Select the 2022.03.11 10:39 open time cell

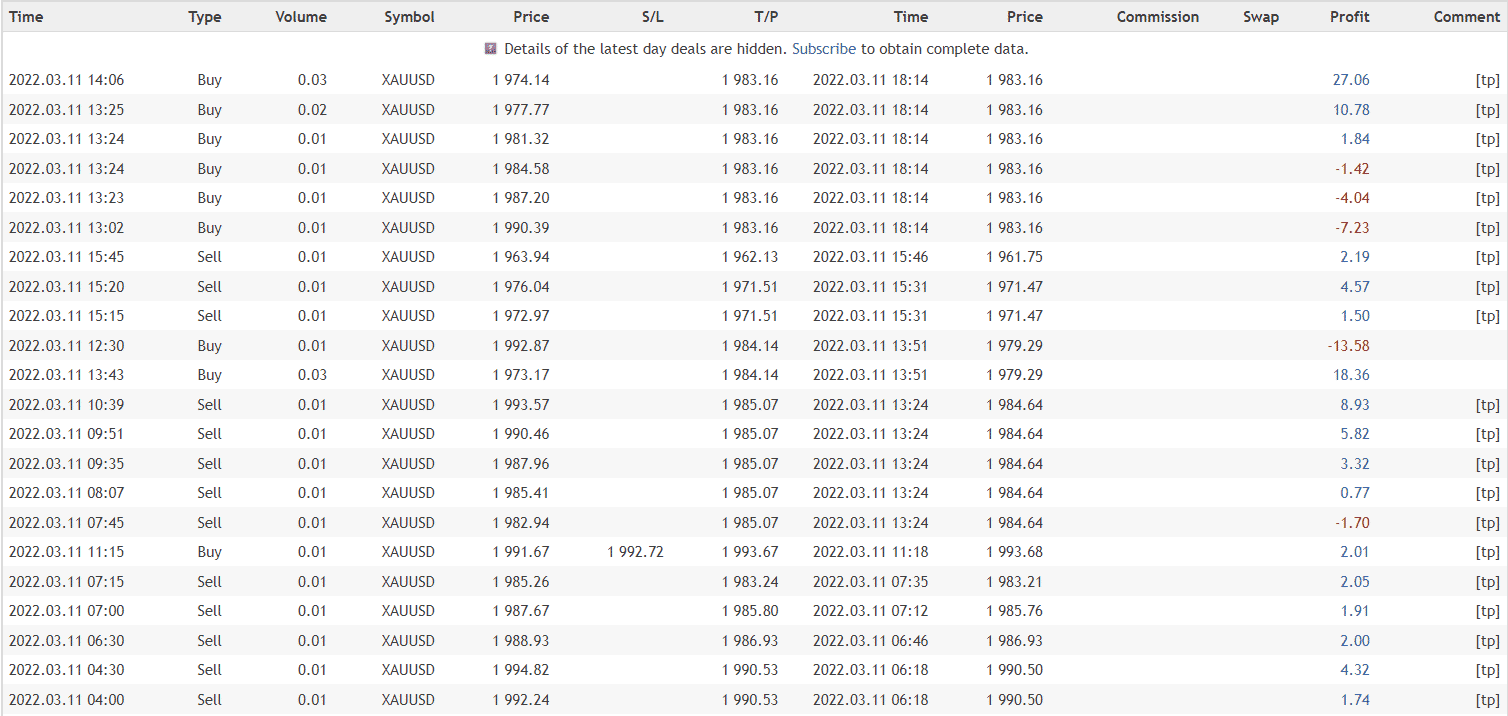(67, 405)
